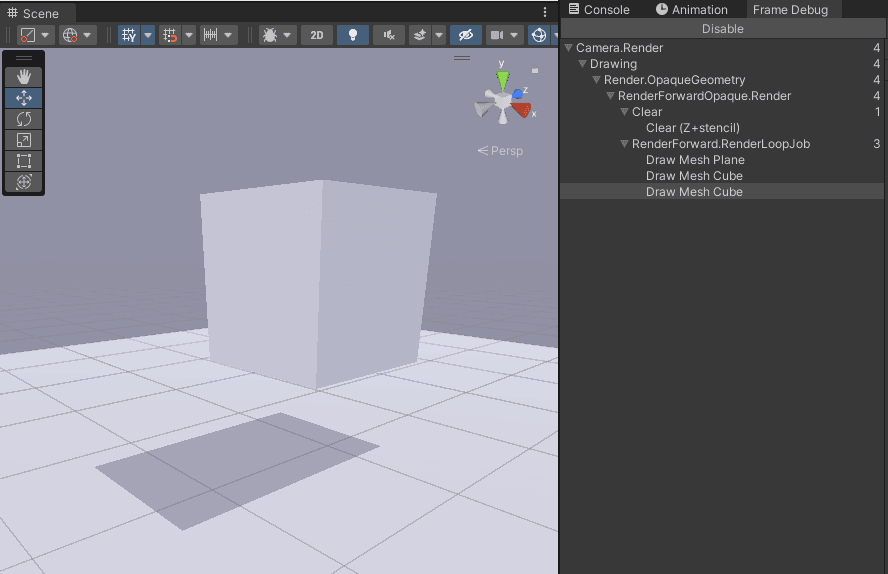Image resolution: width=888 pixels, height=574 pixels.
Task: Click the cube in the scene
Action: point(318,285)
